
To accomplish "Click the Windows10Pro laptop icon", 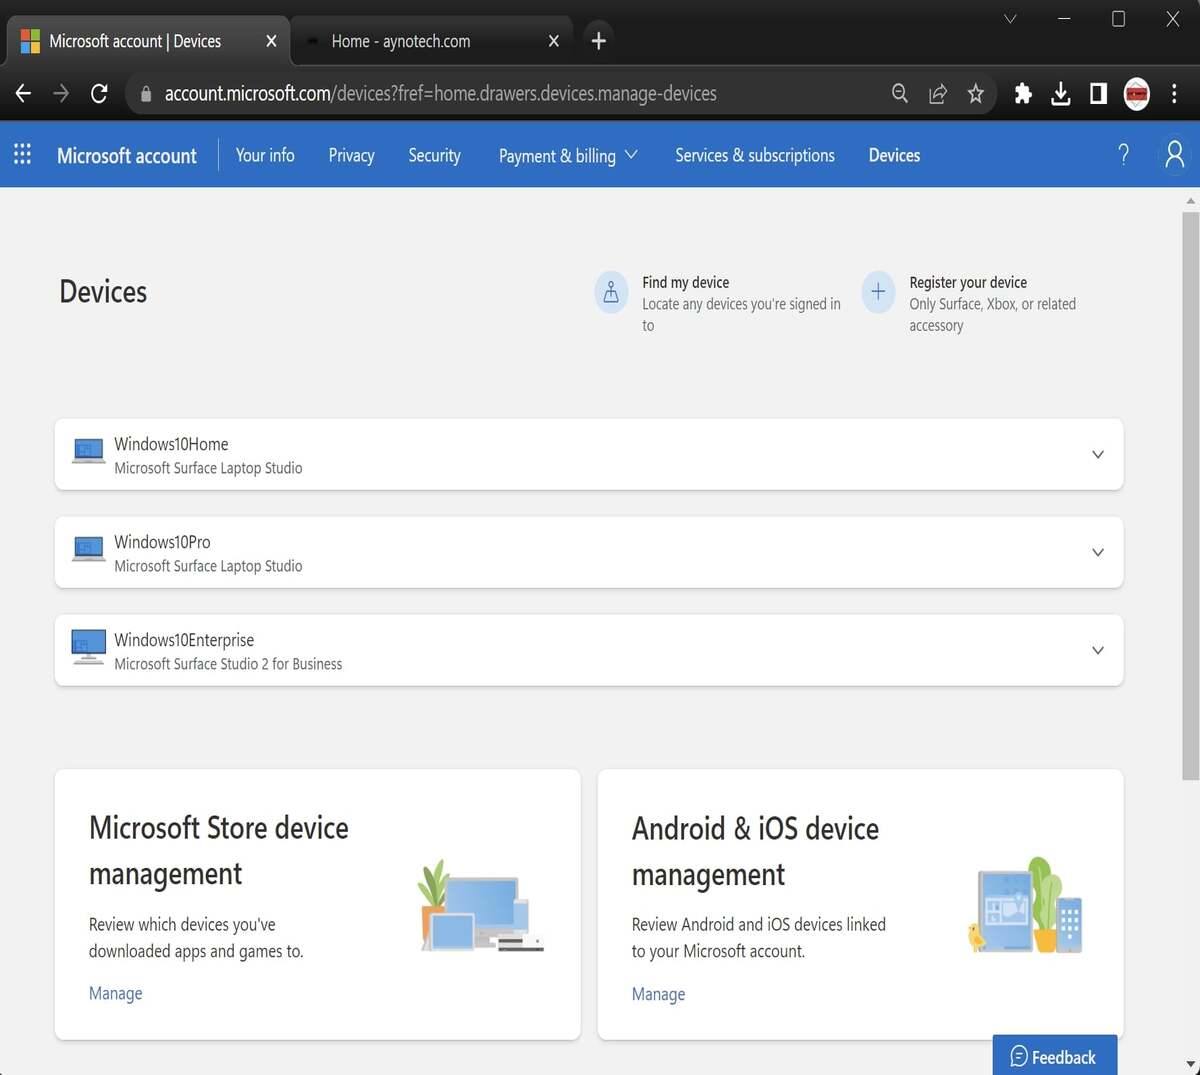I will point(88,550).
